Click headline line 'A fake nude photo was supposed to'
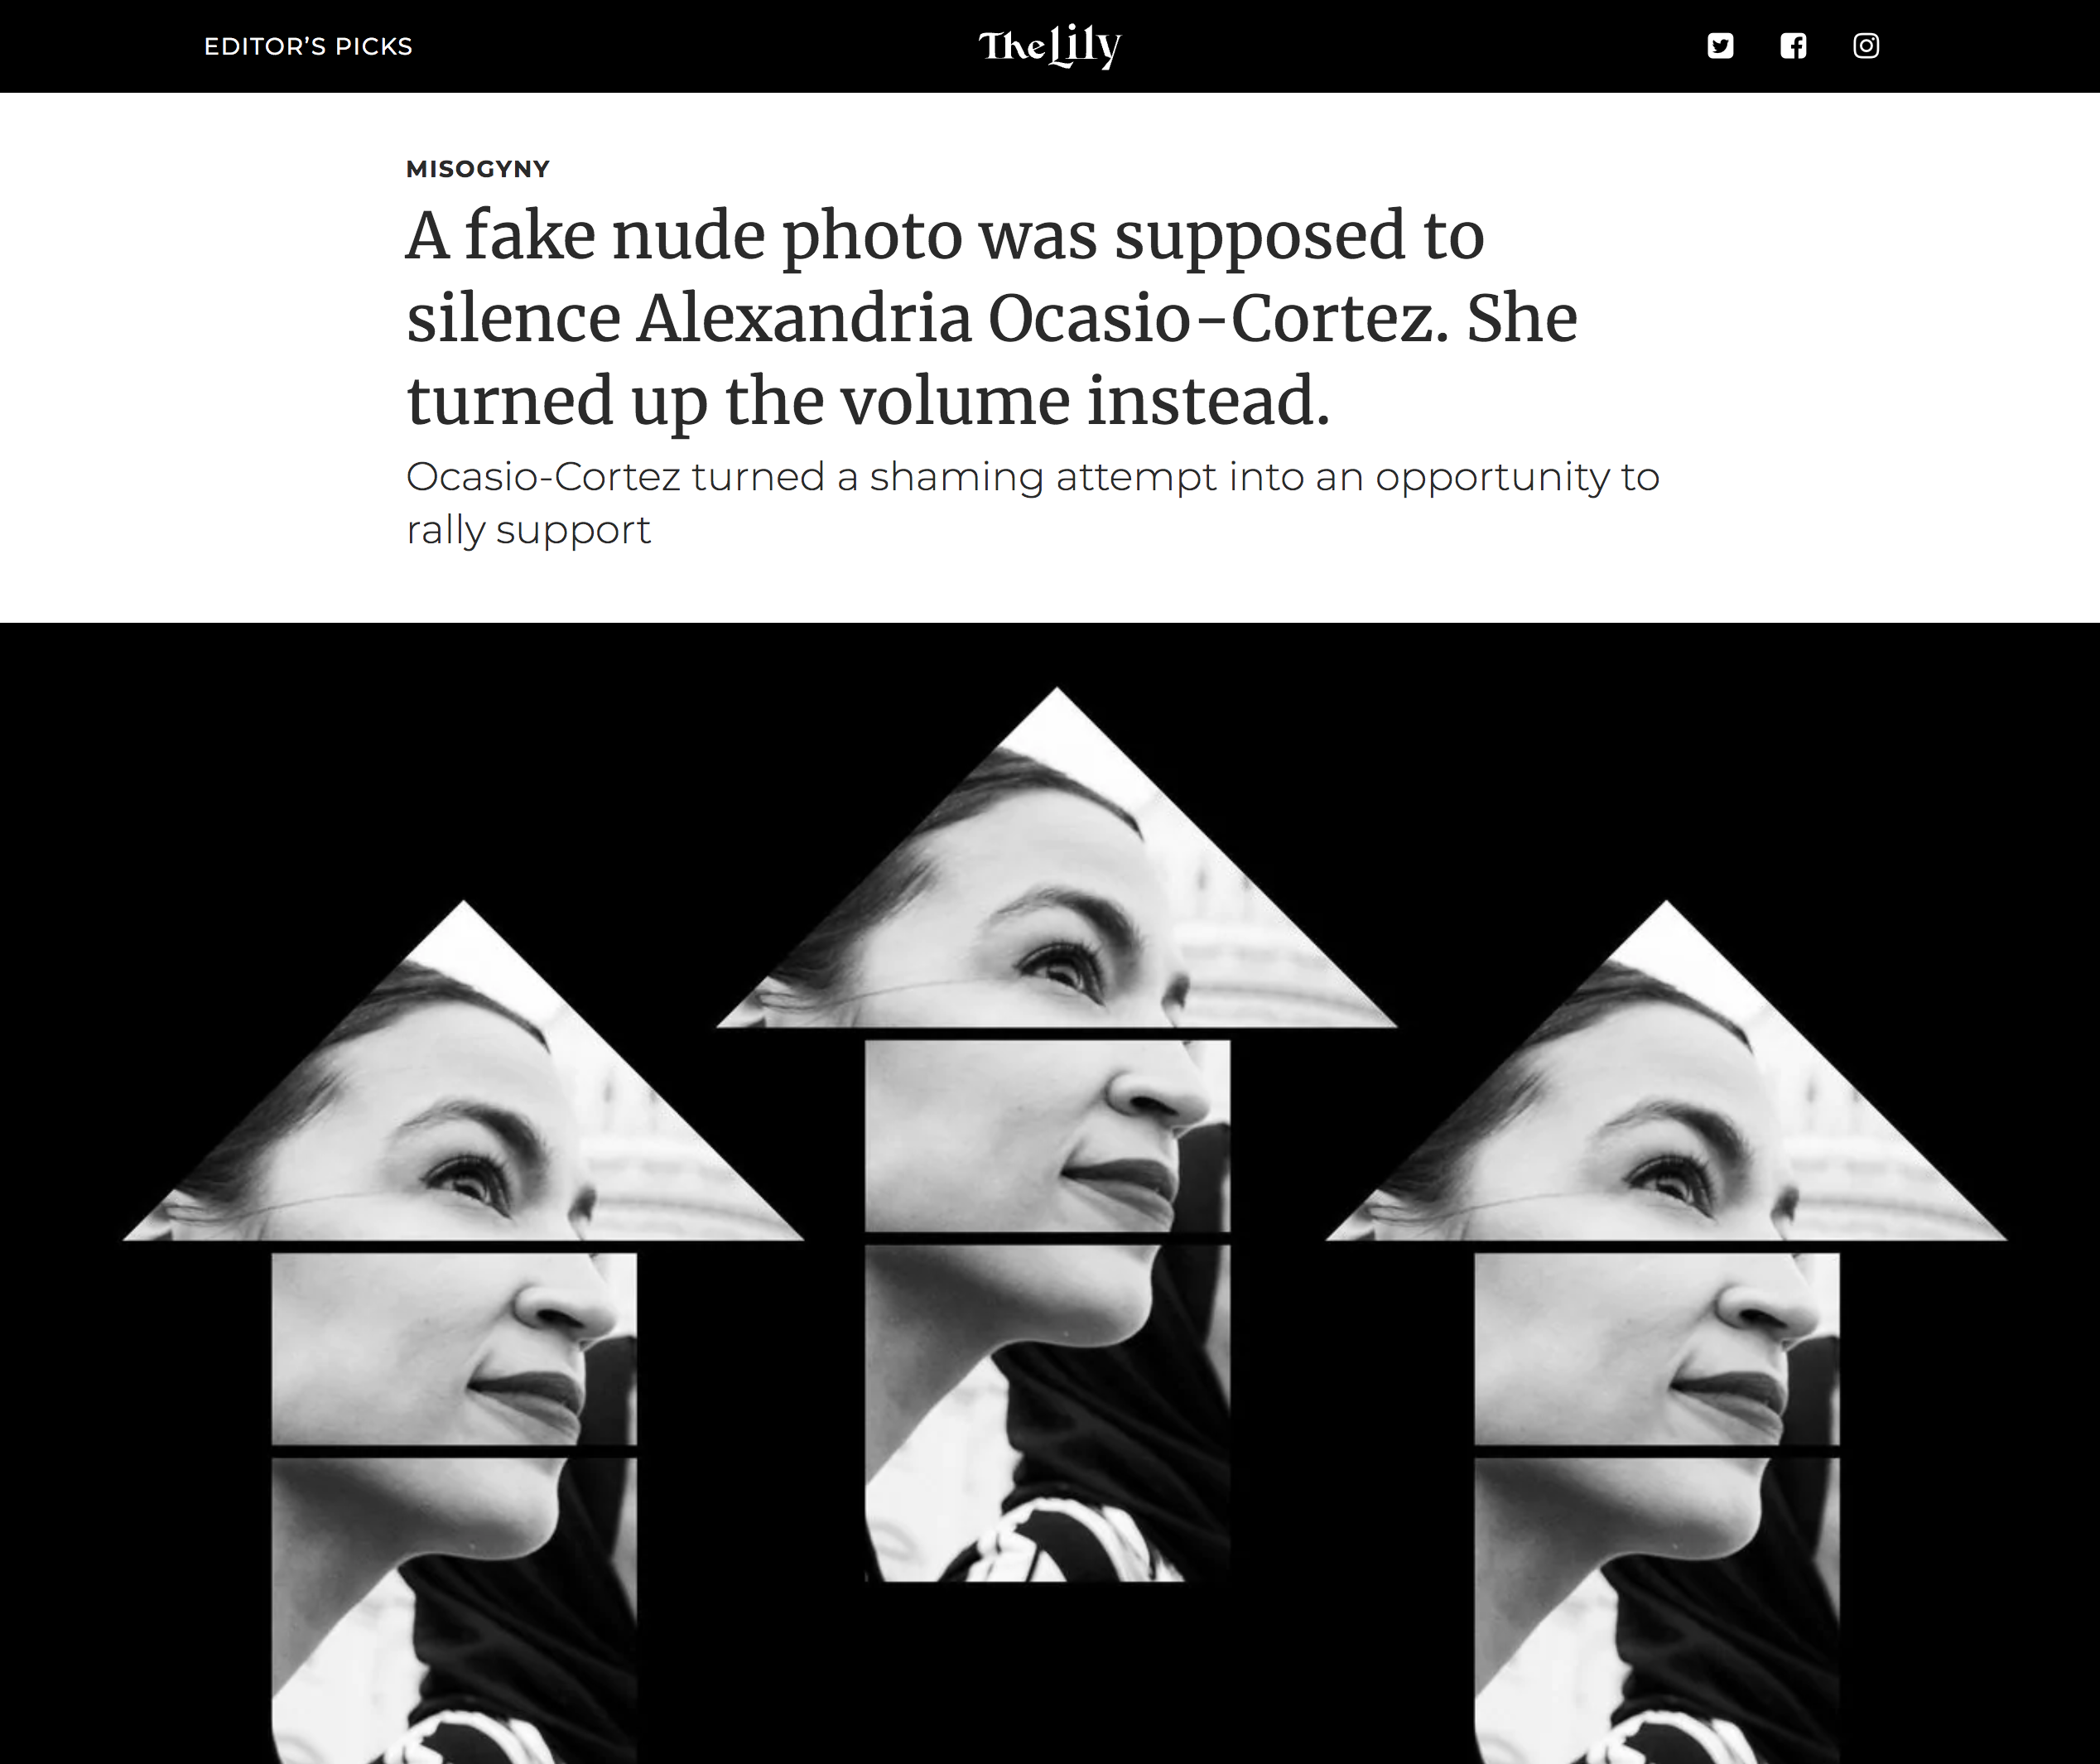The width and height of the screenshot is (2100, 1764). click(x=945, y=236)
